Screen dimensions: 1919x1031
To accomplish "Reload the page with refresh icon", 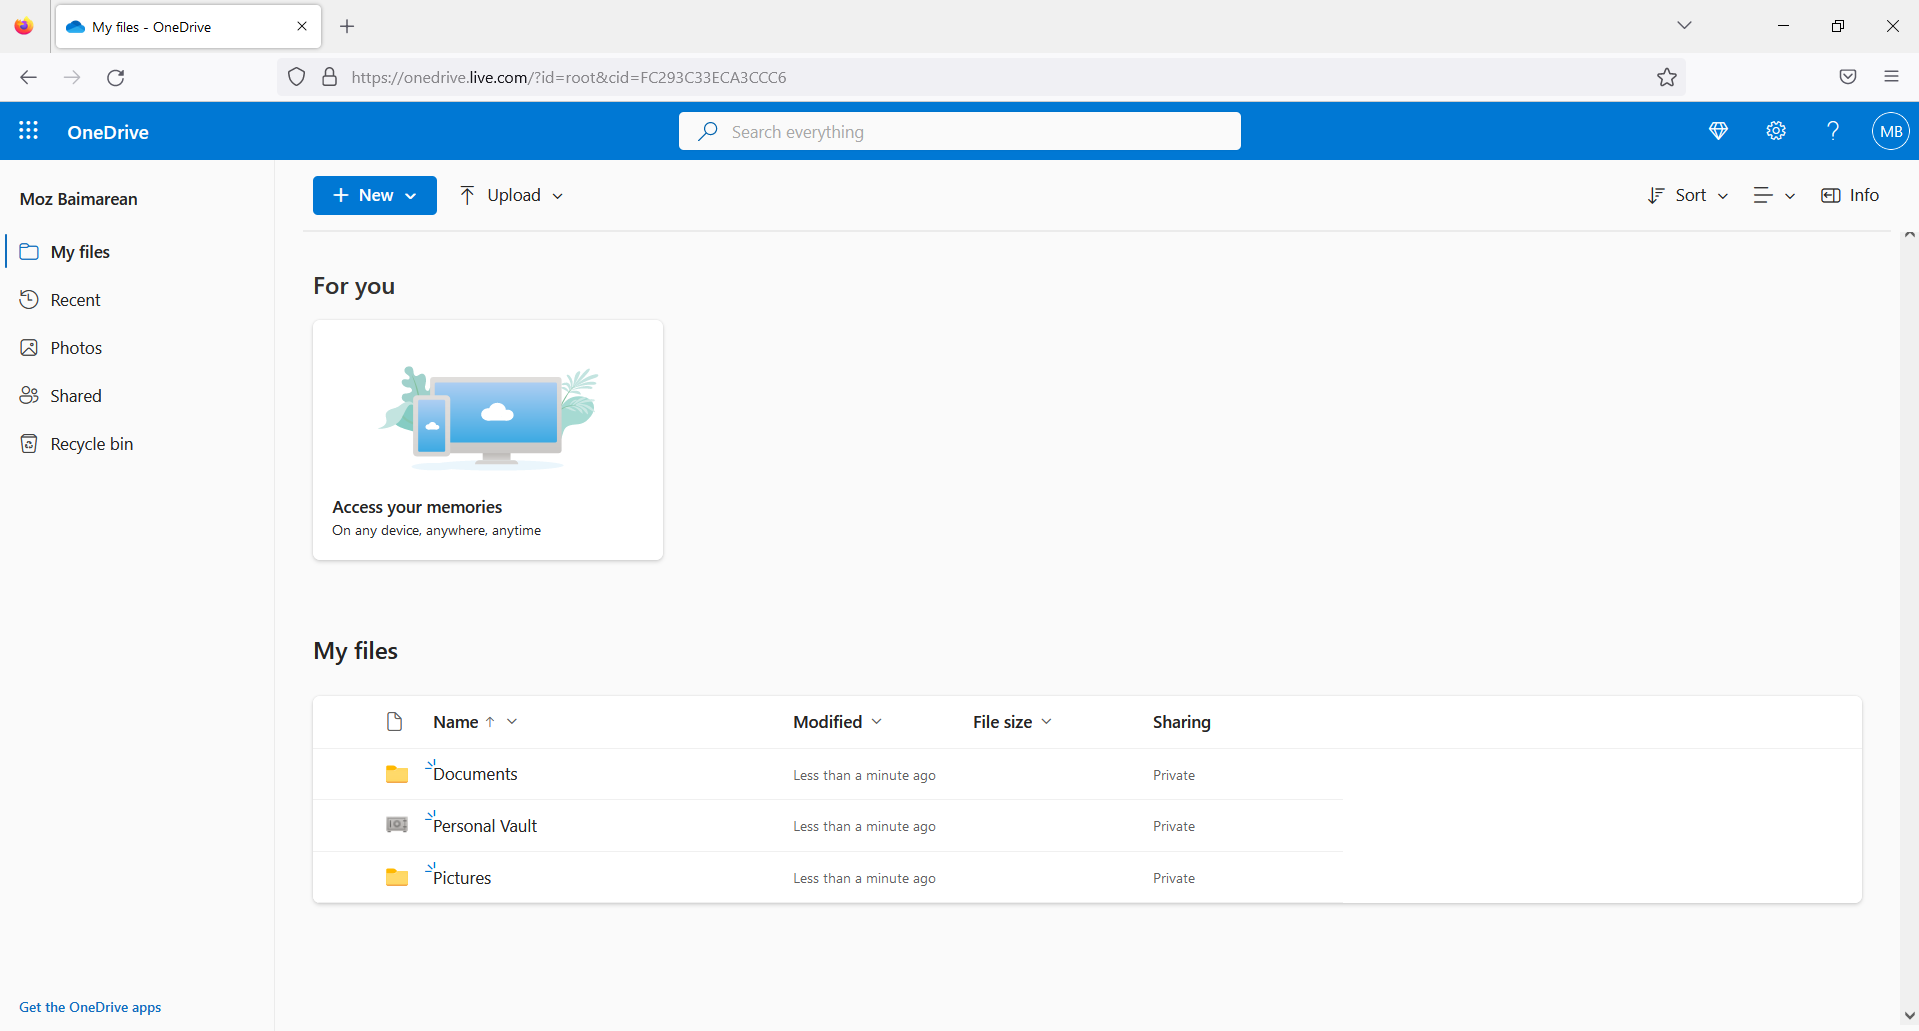I will [116, 77].
